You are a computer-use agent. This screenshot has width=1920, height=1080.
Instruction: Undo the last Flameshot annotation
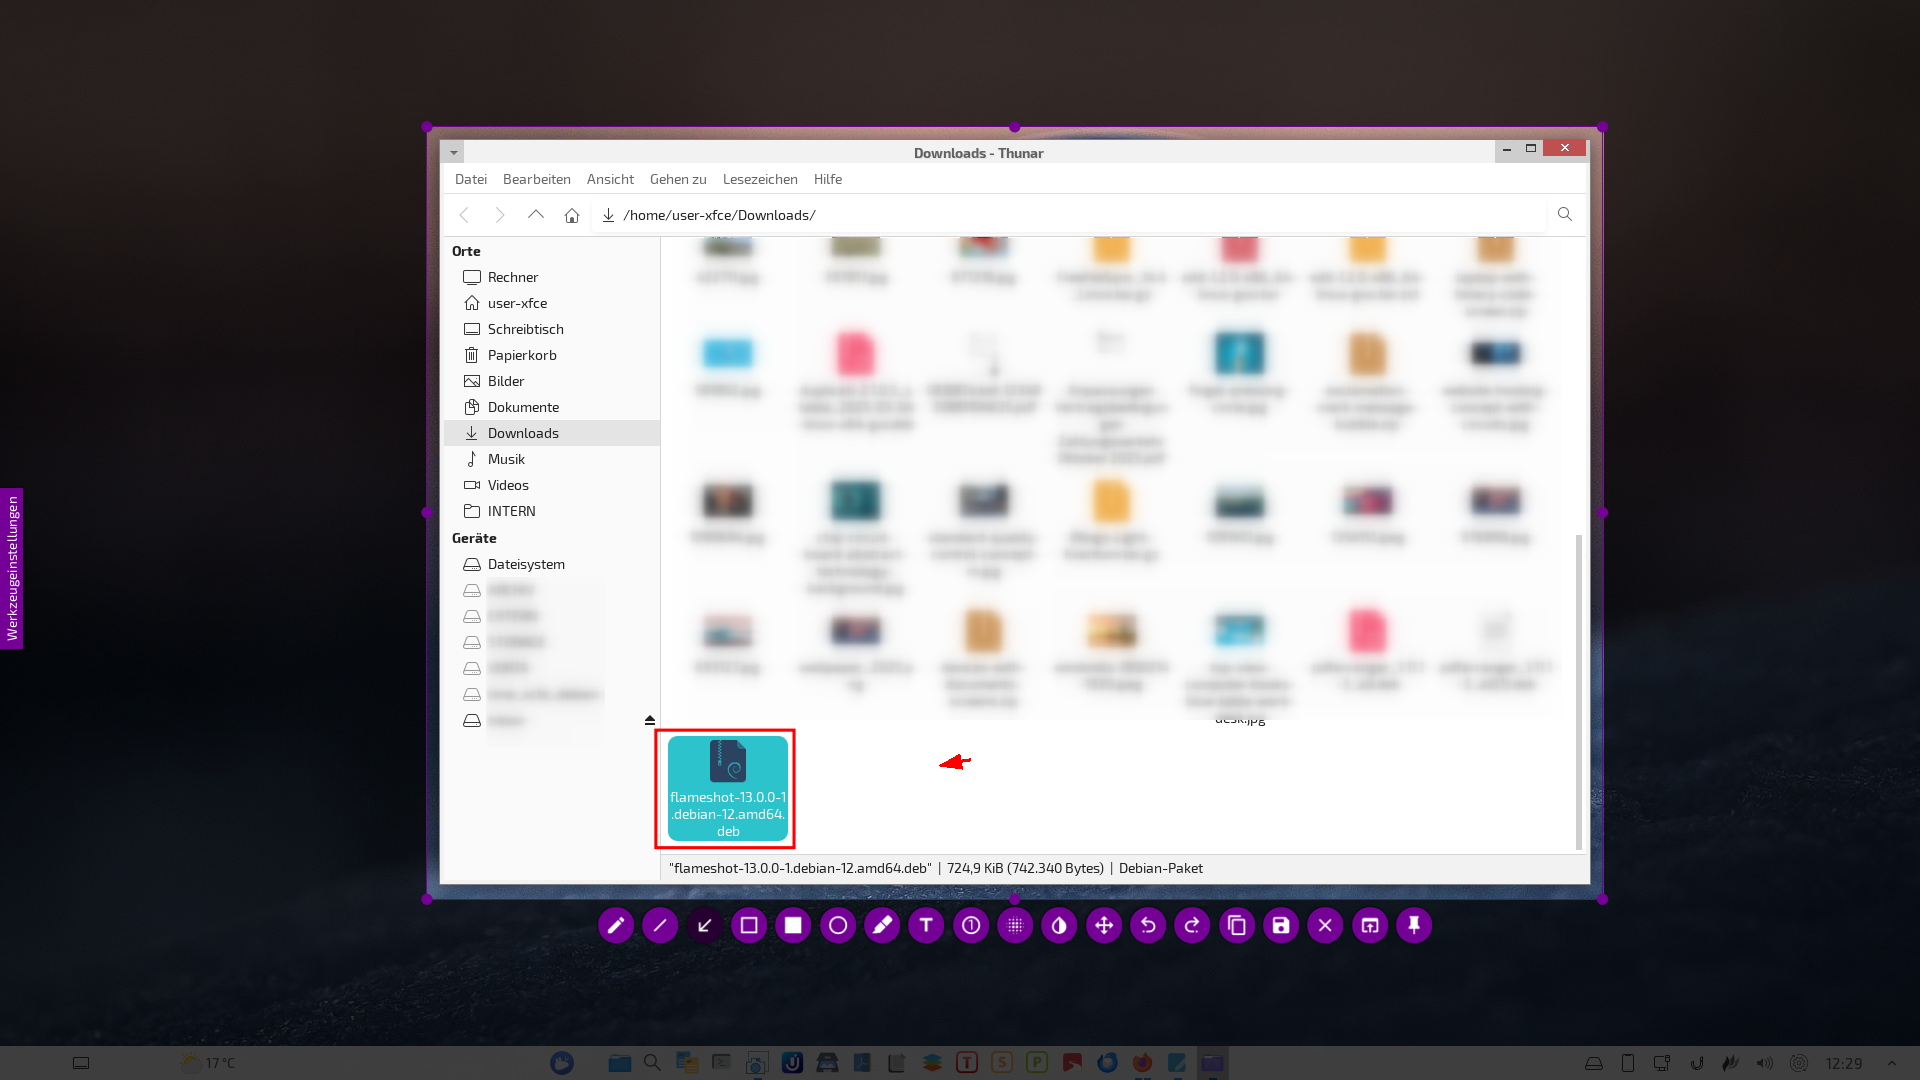tap(1148, 926)
